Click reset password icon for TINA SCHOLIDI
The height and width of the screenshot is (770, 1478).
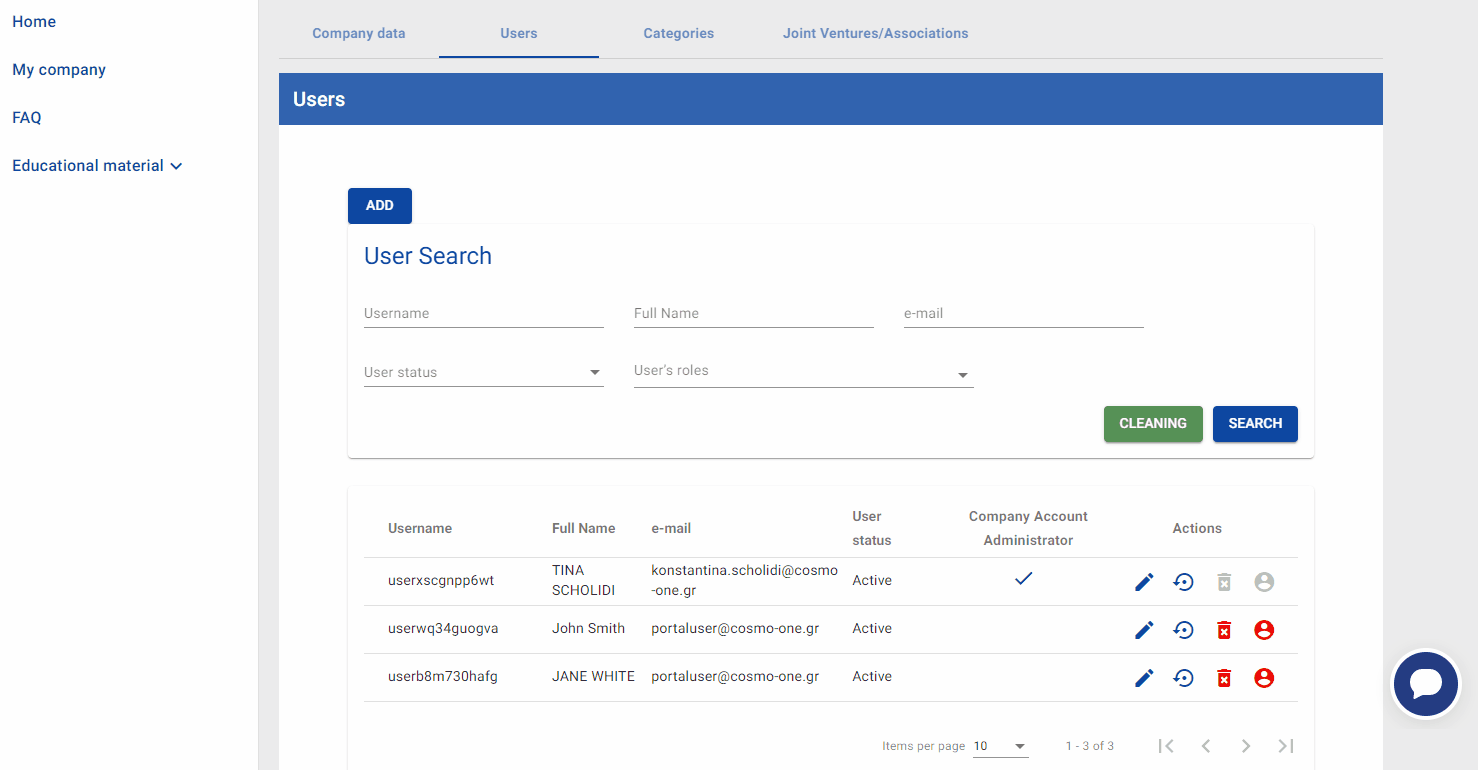coord(1184,582)
